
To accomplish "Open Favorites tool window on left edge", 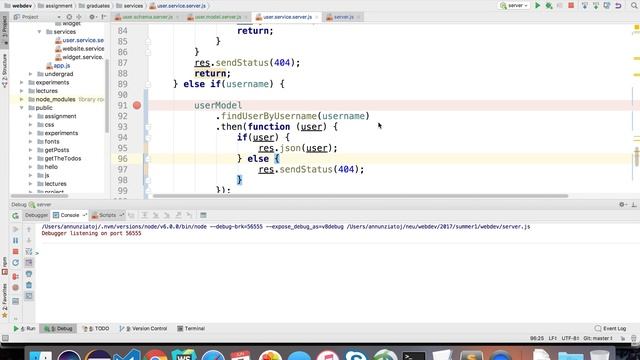I will click(x=4, y=301).
